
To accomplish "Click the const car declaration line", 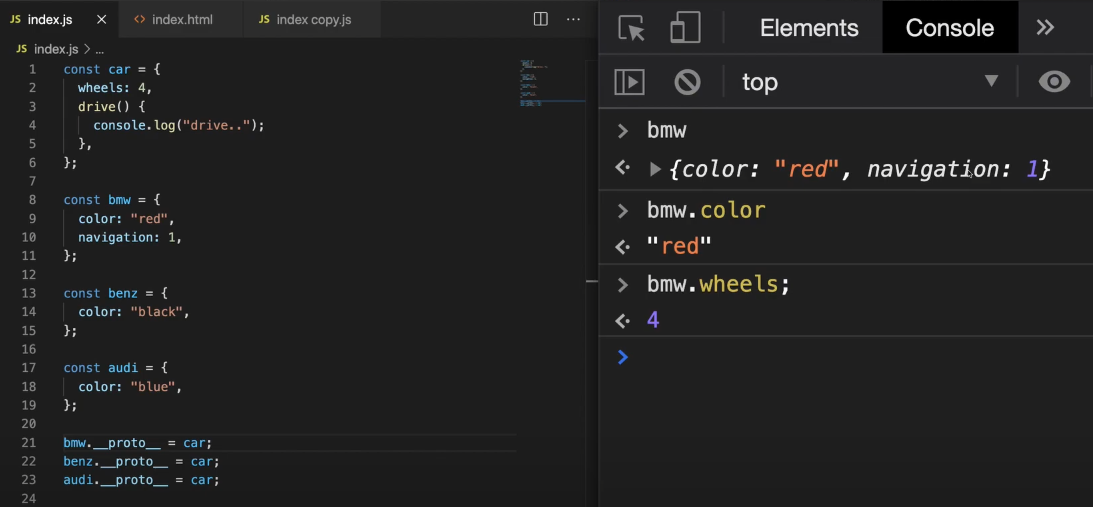I will [x=112, y=70].
